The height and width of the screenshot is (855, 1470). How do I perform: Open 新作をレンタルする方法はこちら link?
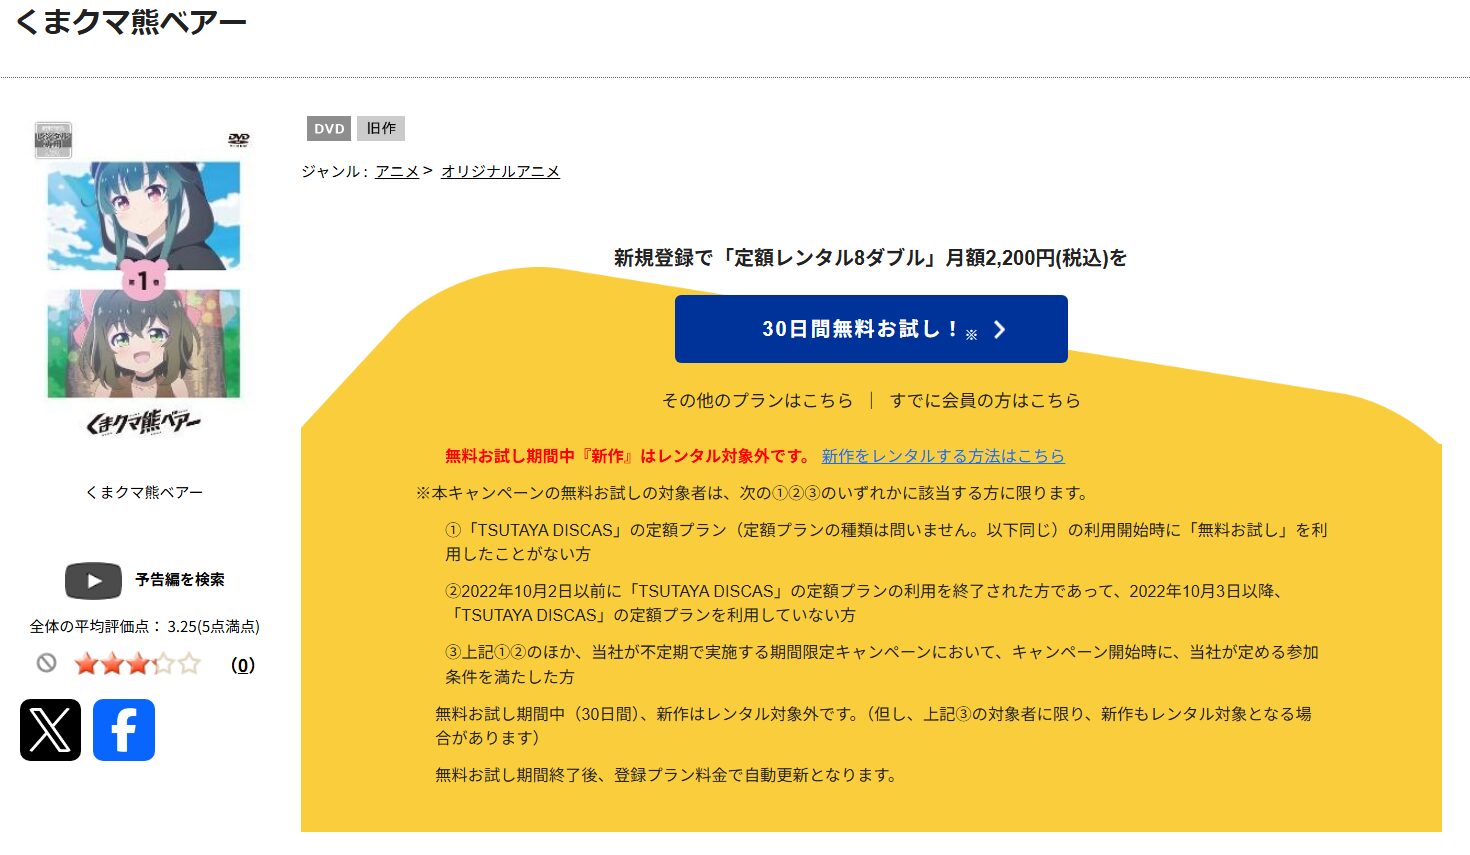[943, 455]
